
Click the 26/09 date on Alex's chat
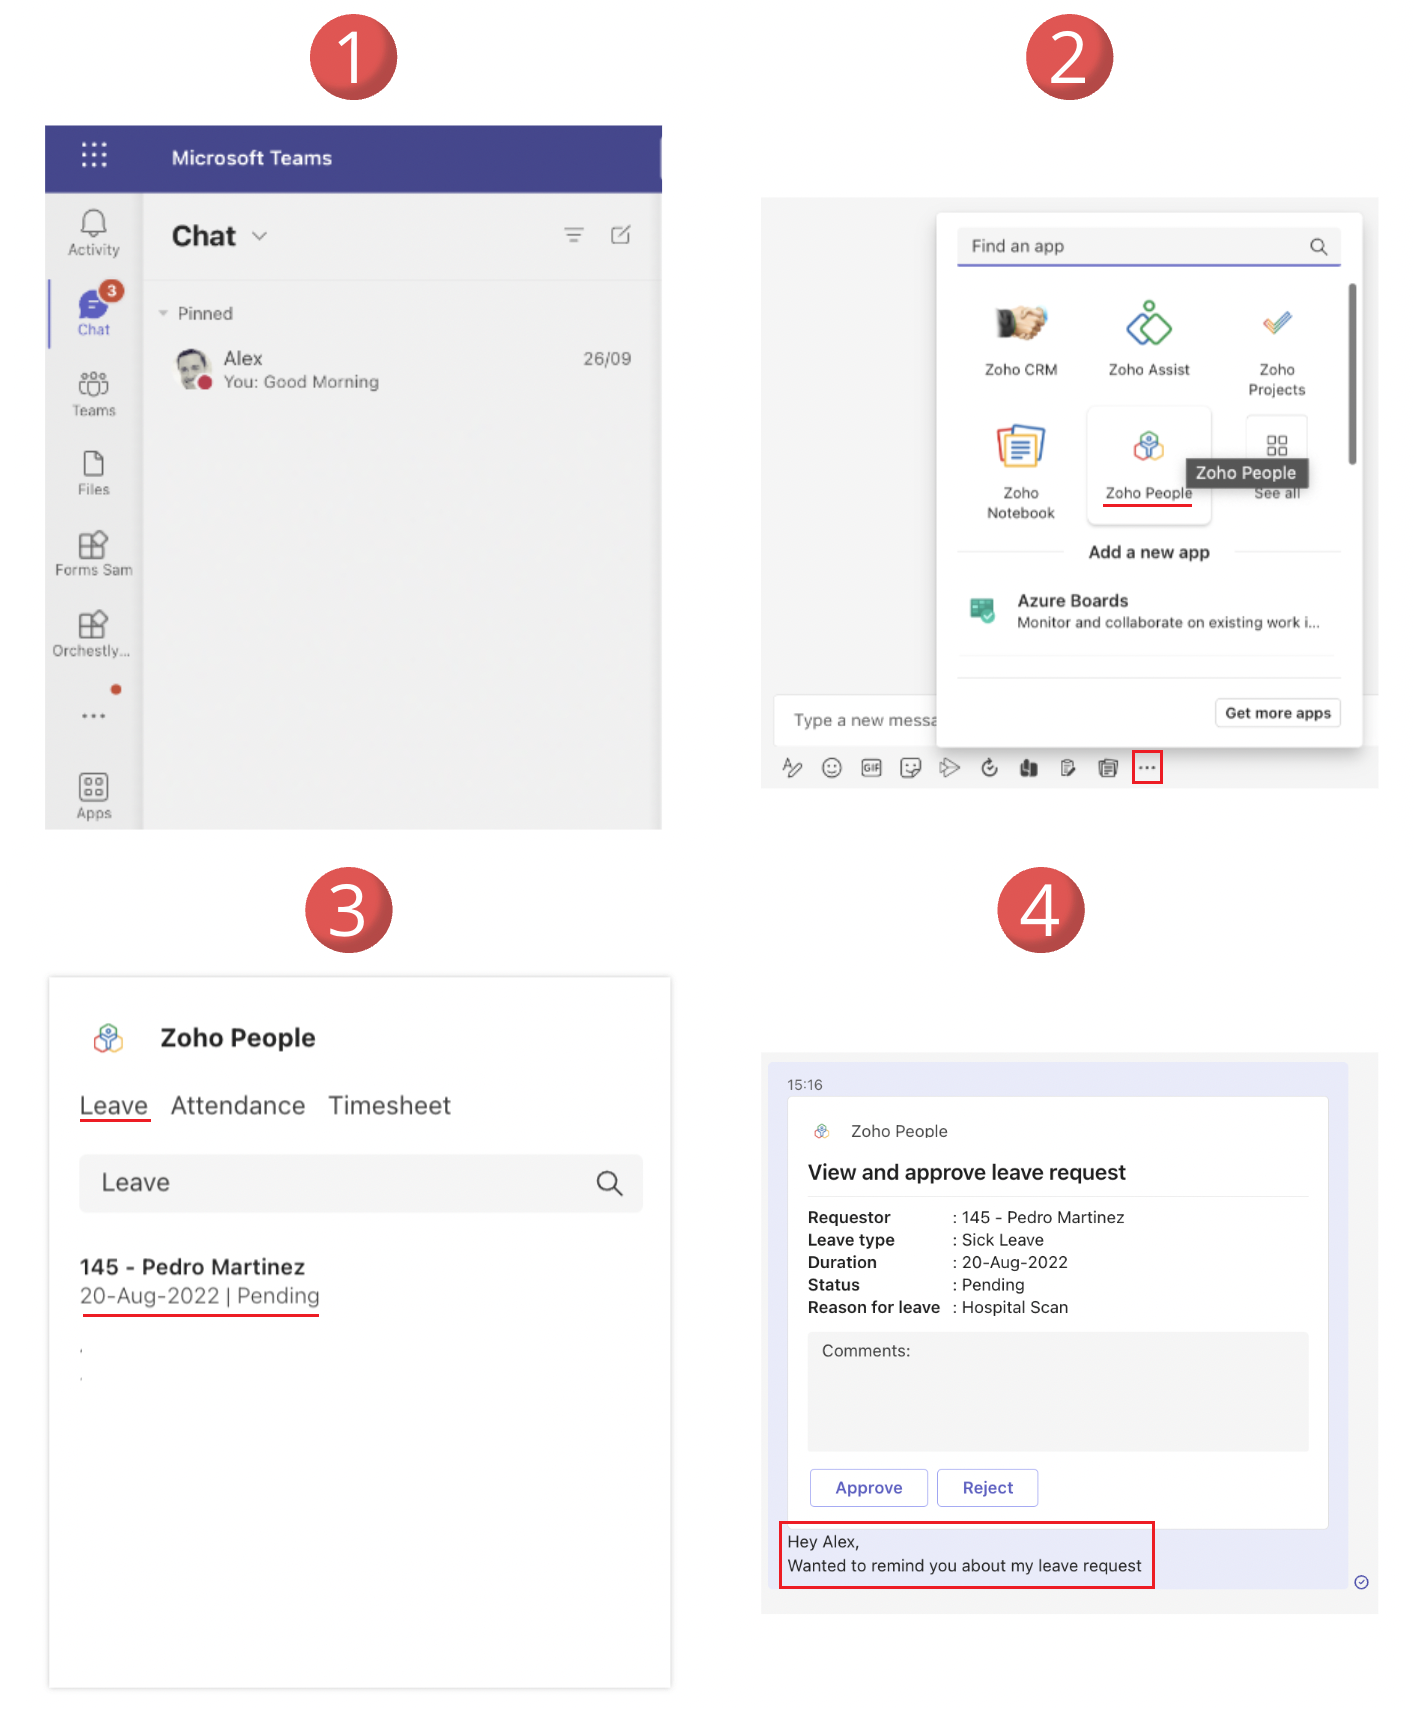(x=607, y=359)
